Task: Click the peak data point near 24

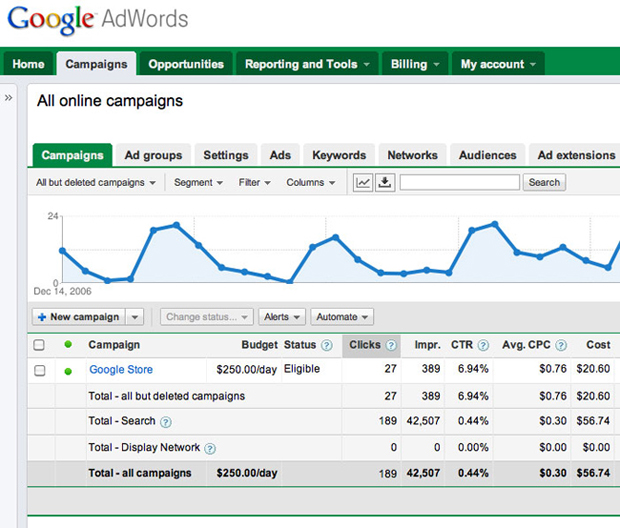Action: tap(494, 224)
